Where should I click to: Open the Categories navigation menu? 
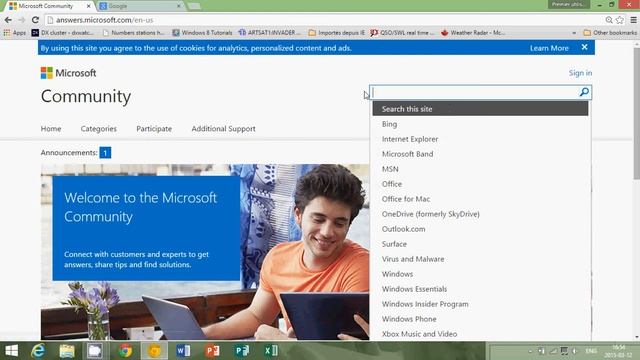(x=98, y=129)
